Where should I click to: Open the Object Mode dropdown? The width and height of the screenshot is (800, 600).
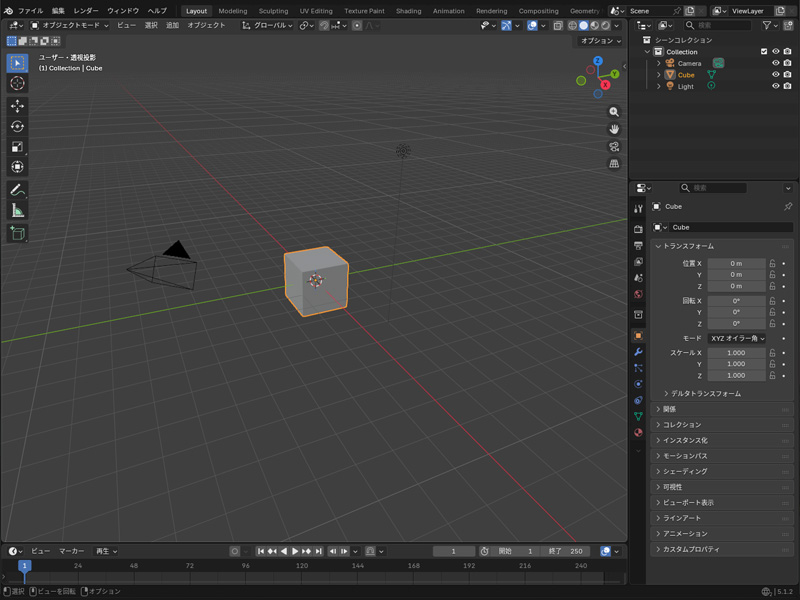[x=69, y=26]
